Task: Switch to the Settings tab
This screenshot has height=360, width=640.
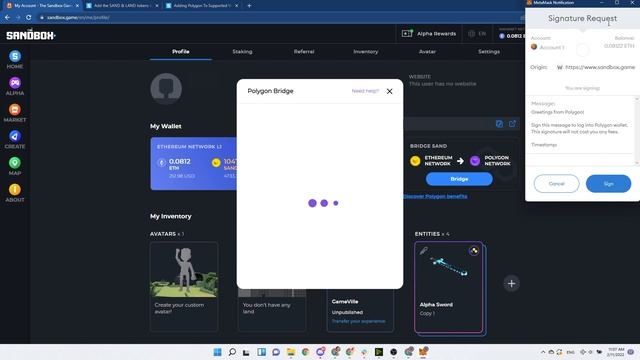Action: point(489,51)
